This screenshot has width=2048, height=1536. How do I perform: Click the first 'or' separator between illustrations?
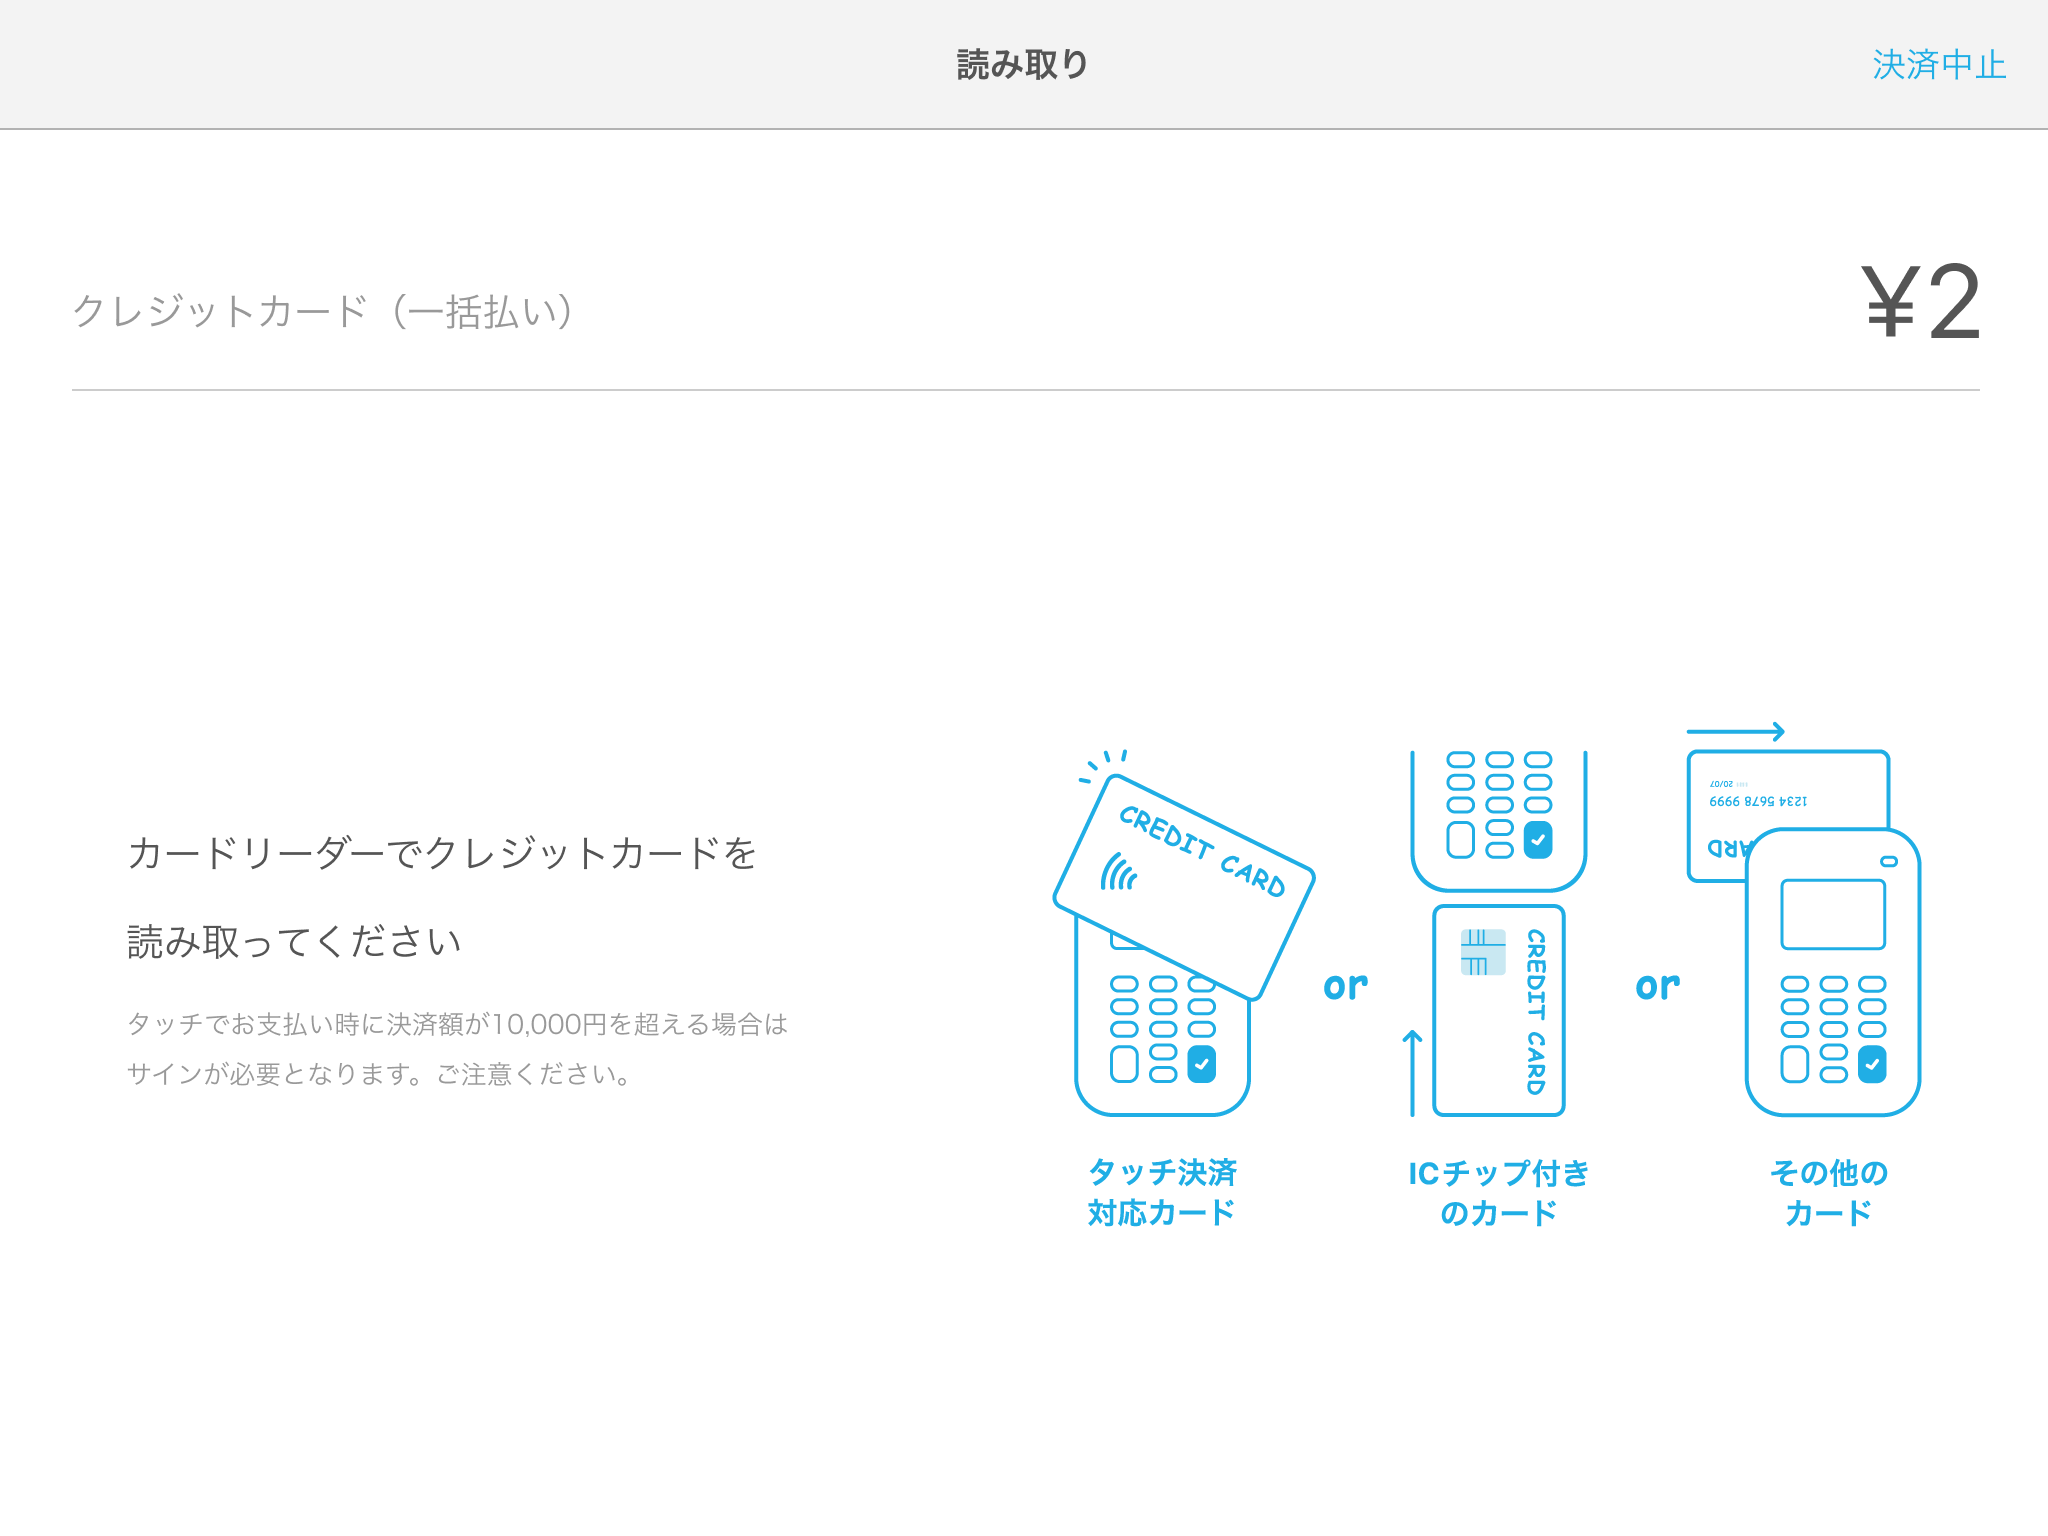1345,986
